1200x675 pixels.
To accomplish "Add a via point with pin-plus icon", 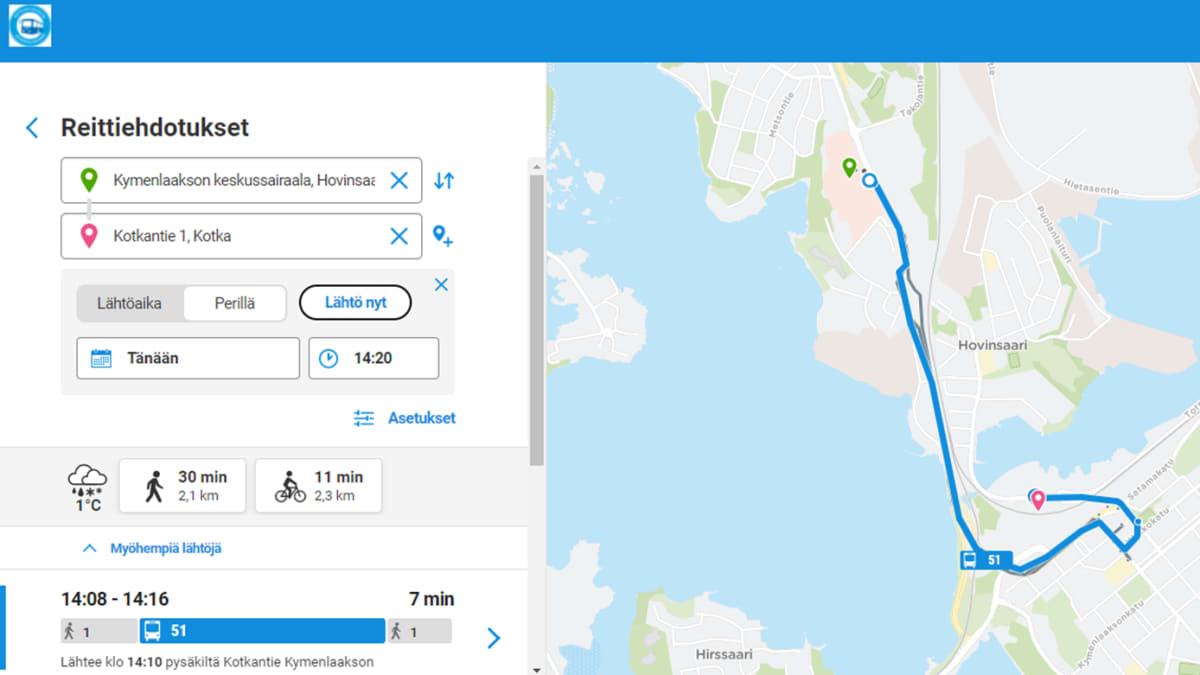I will coord(443,236).
